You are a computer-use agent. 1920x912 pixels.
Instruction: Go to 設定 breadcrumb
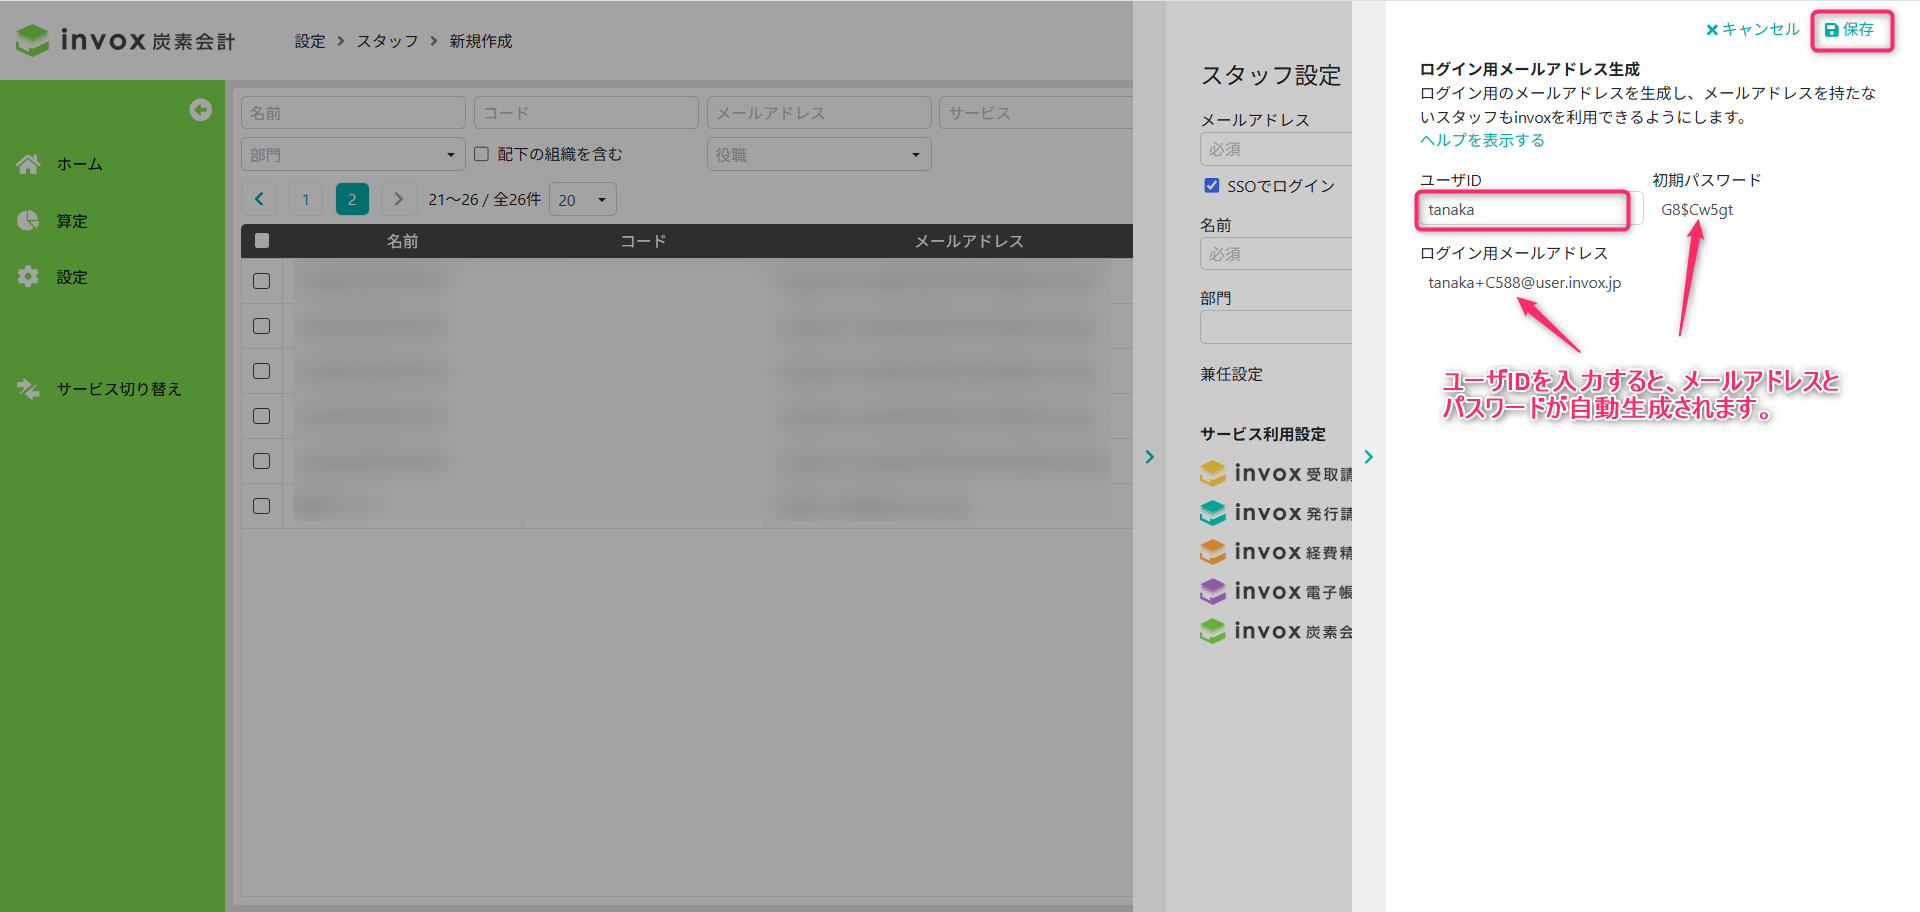[310, 41]
